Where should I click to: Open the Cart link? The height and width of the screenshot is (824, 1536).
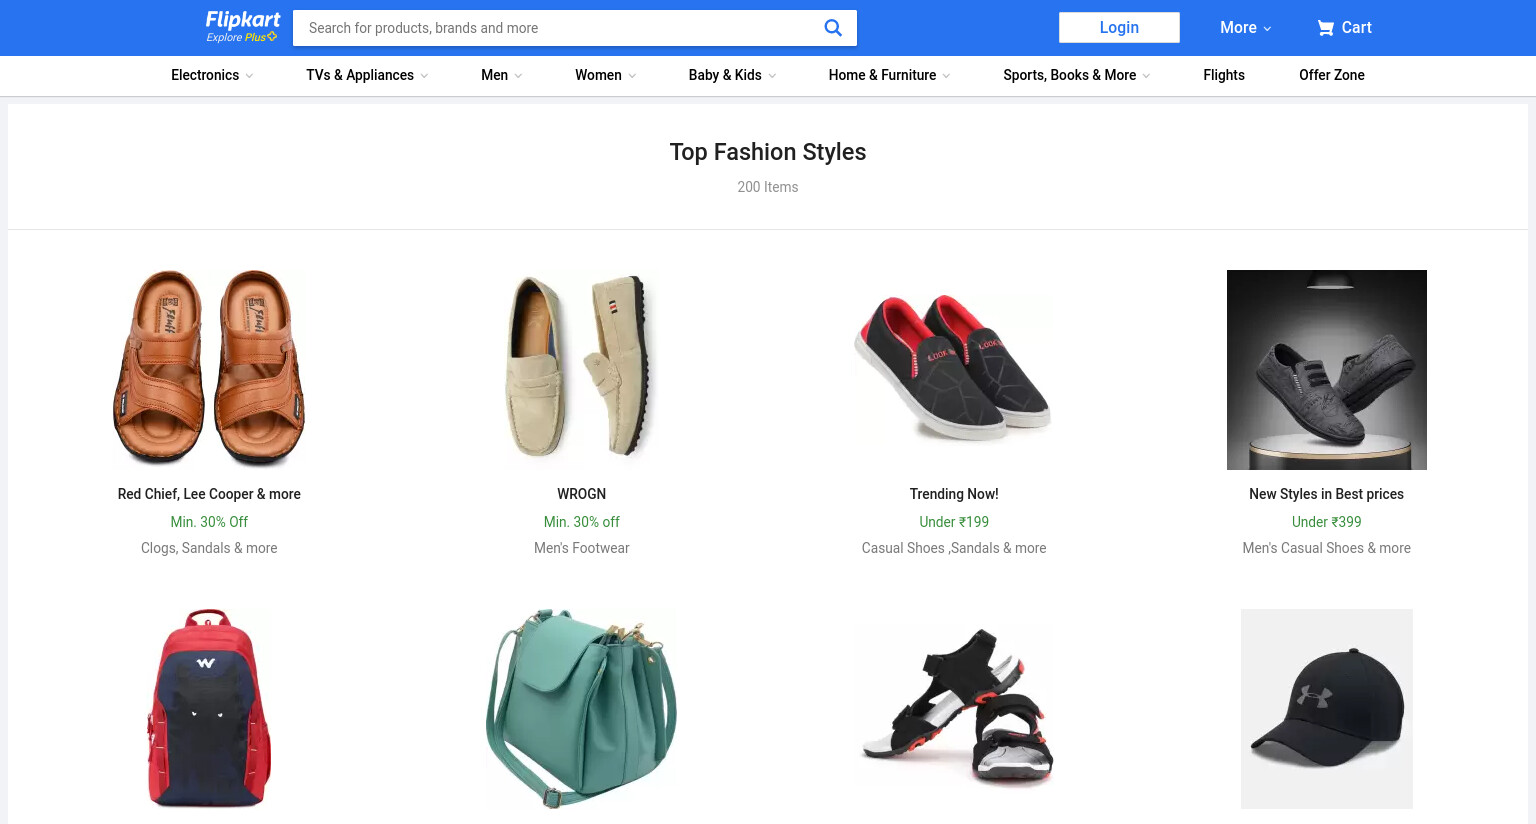tap(1344, 28)
